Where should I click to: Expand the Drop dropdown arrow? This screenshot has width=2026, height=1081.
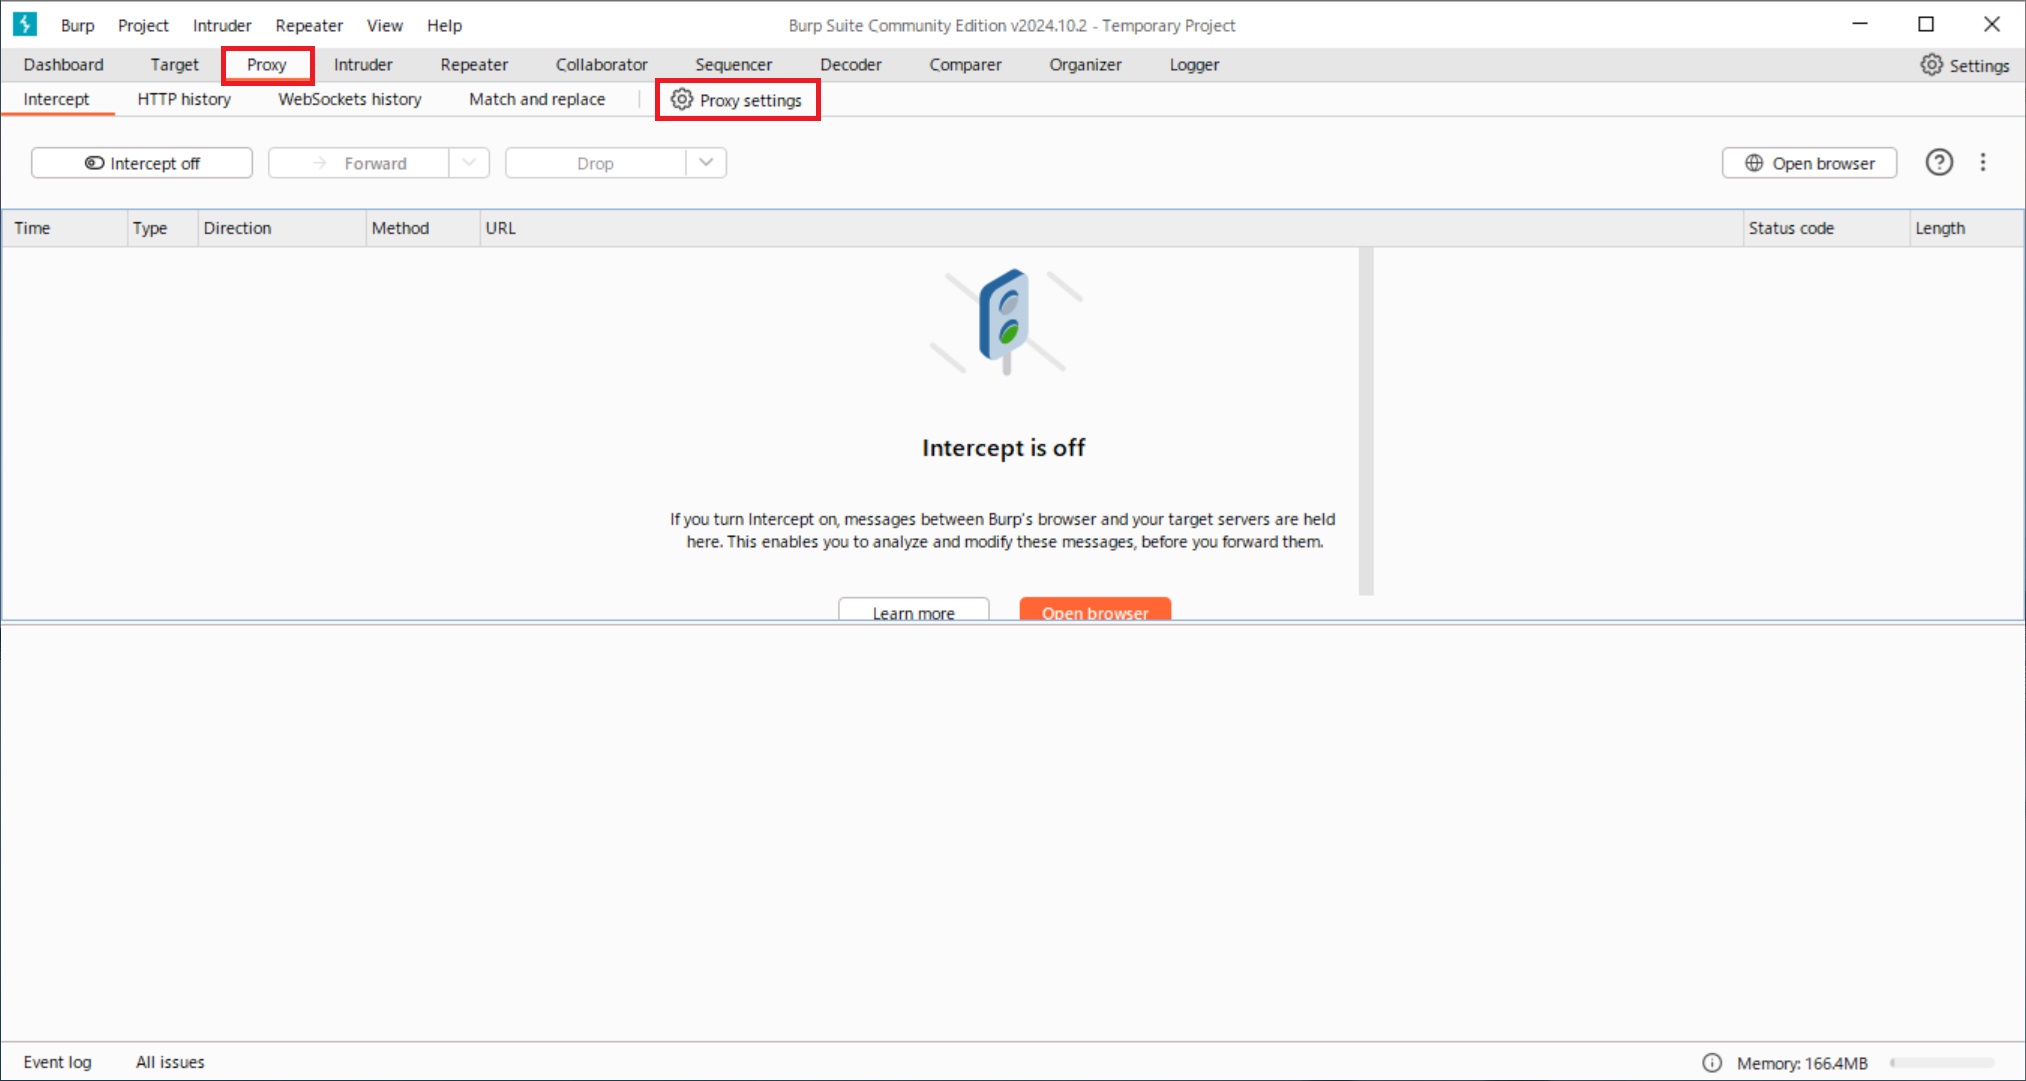pyautogui.click(x=706, y=163)
